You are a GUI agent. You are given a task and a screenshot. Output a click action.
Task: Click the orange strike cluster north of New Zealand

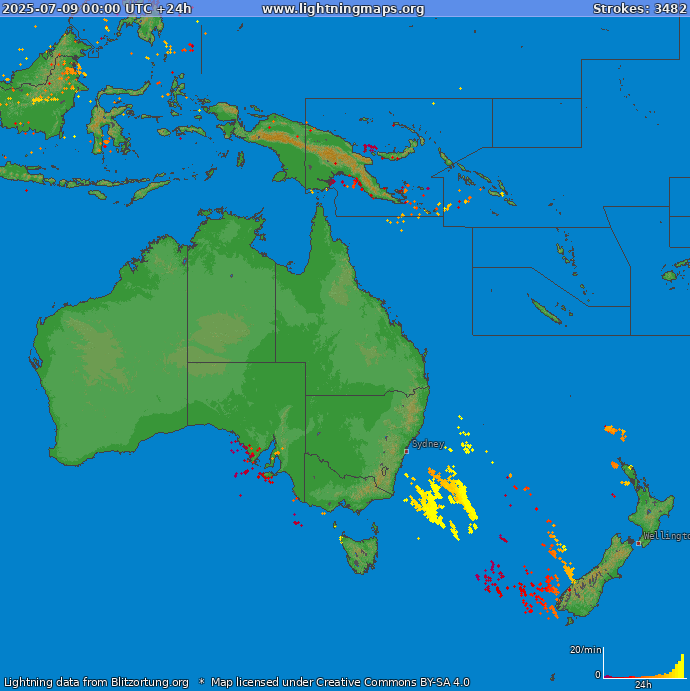pyautogui.click(x=614, y=431)
